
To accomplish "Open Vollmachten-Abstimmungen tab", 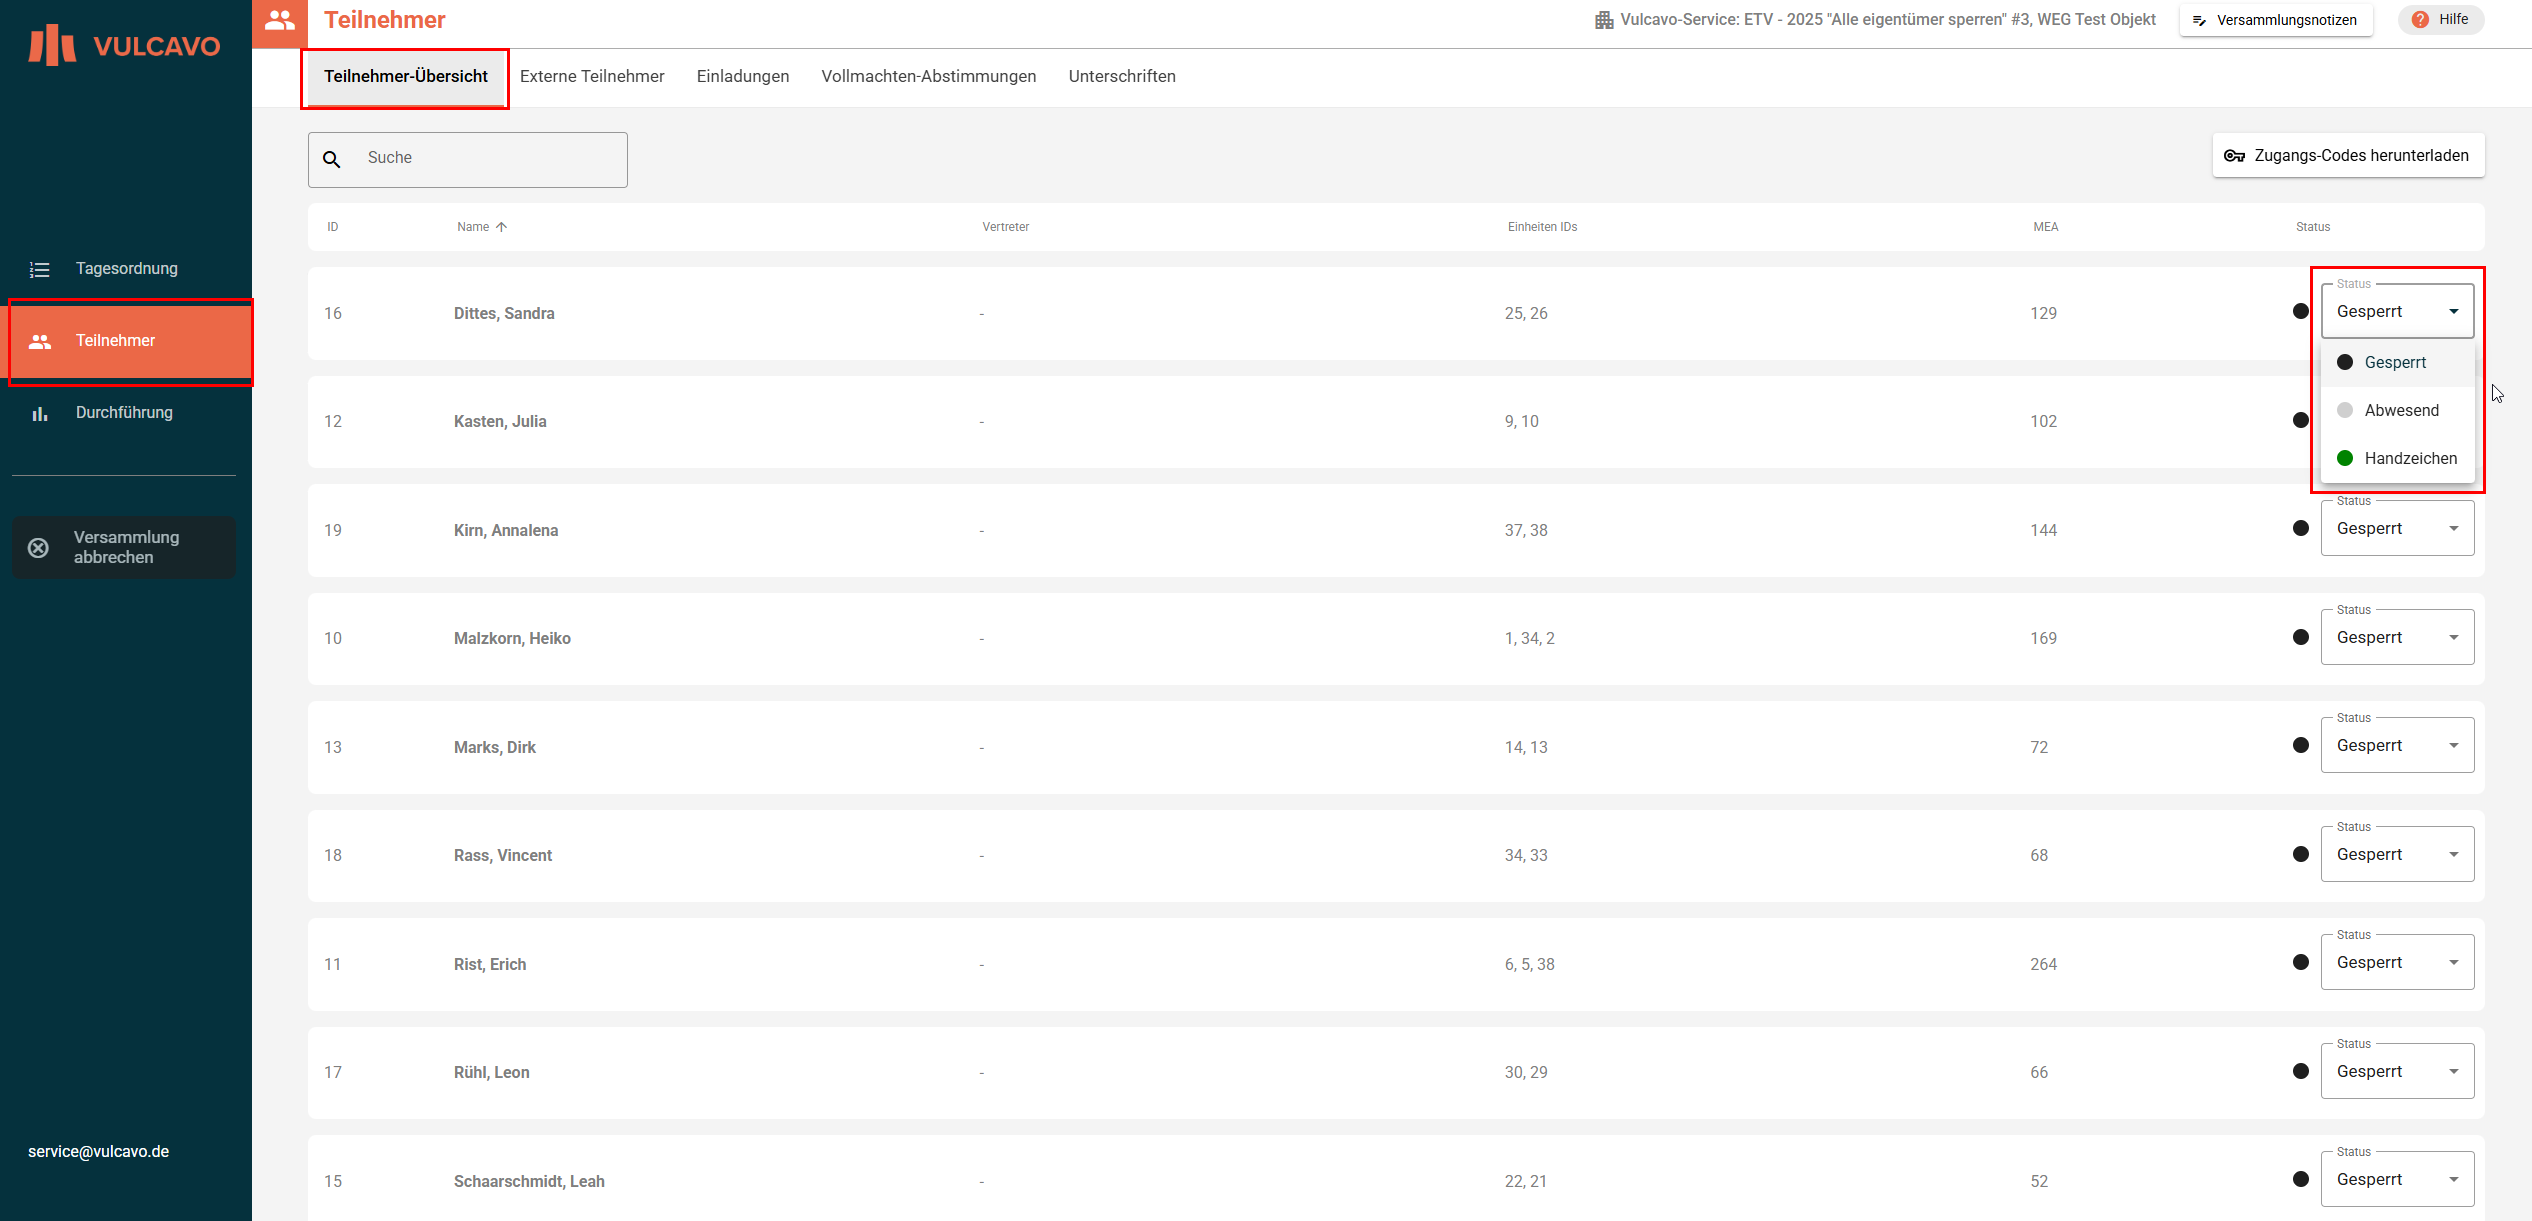I will tap(929, 77).
